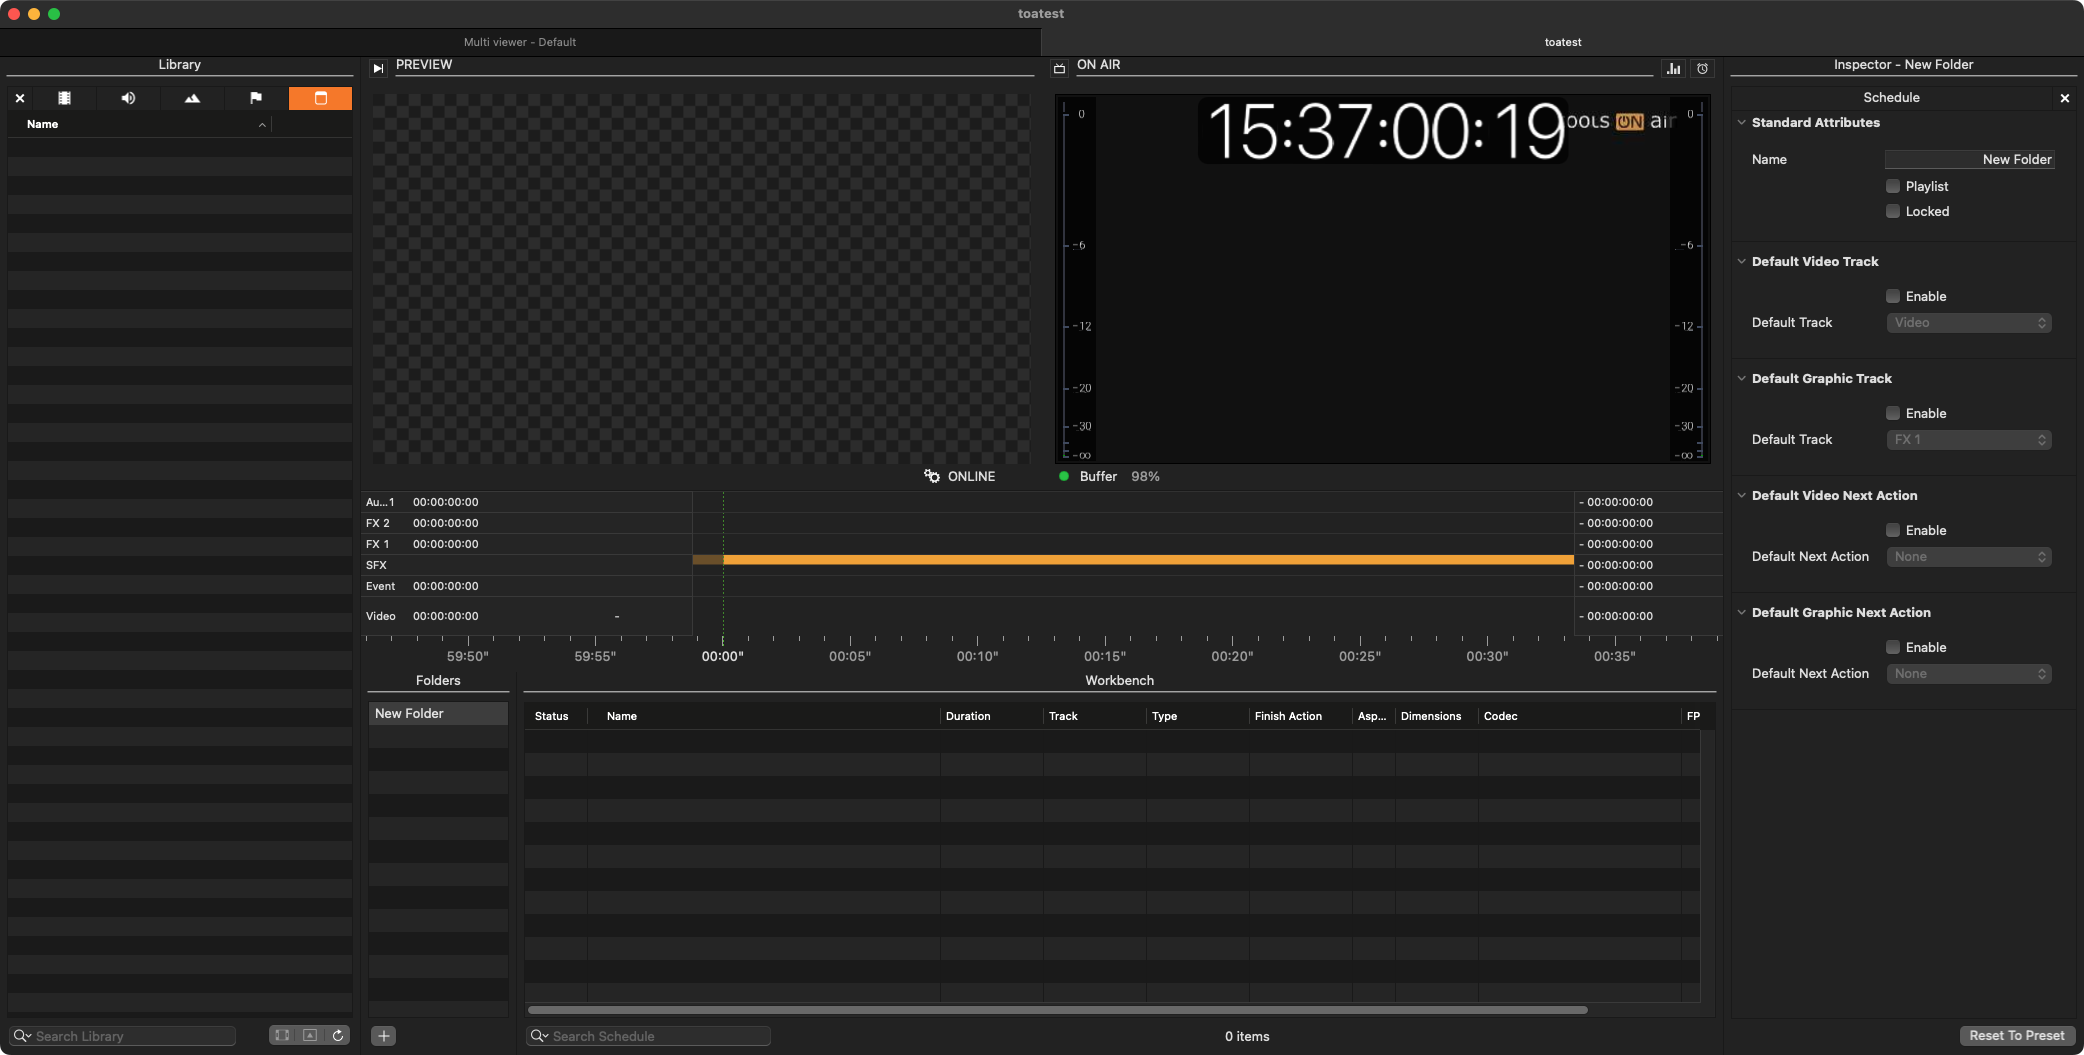The image size is (2084, 1055).
Task: Open Default Video Next Action None dropdown
Action: 1969,556
